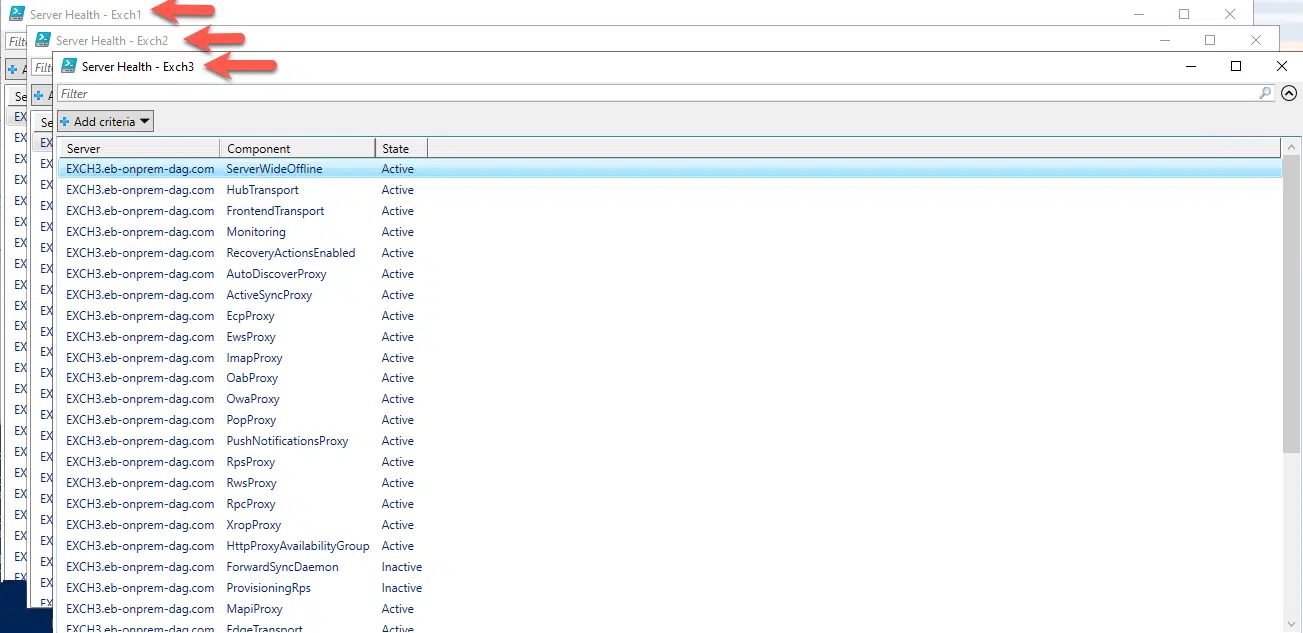Viewport: 1303px width, 633px height.
Task: Select the EcpProxy row
Action: 669,316
